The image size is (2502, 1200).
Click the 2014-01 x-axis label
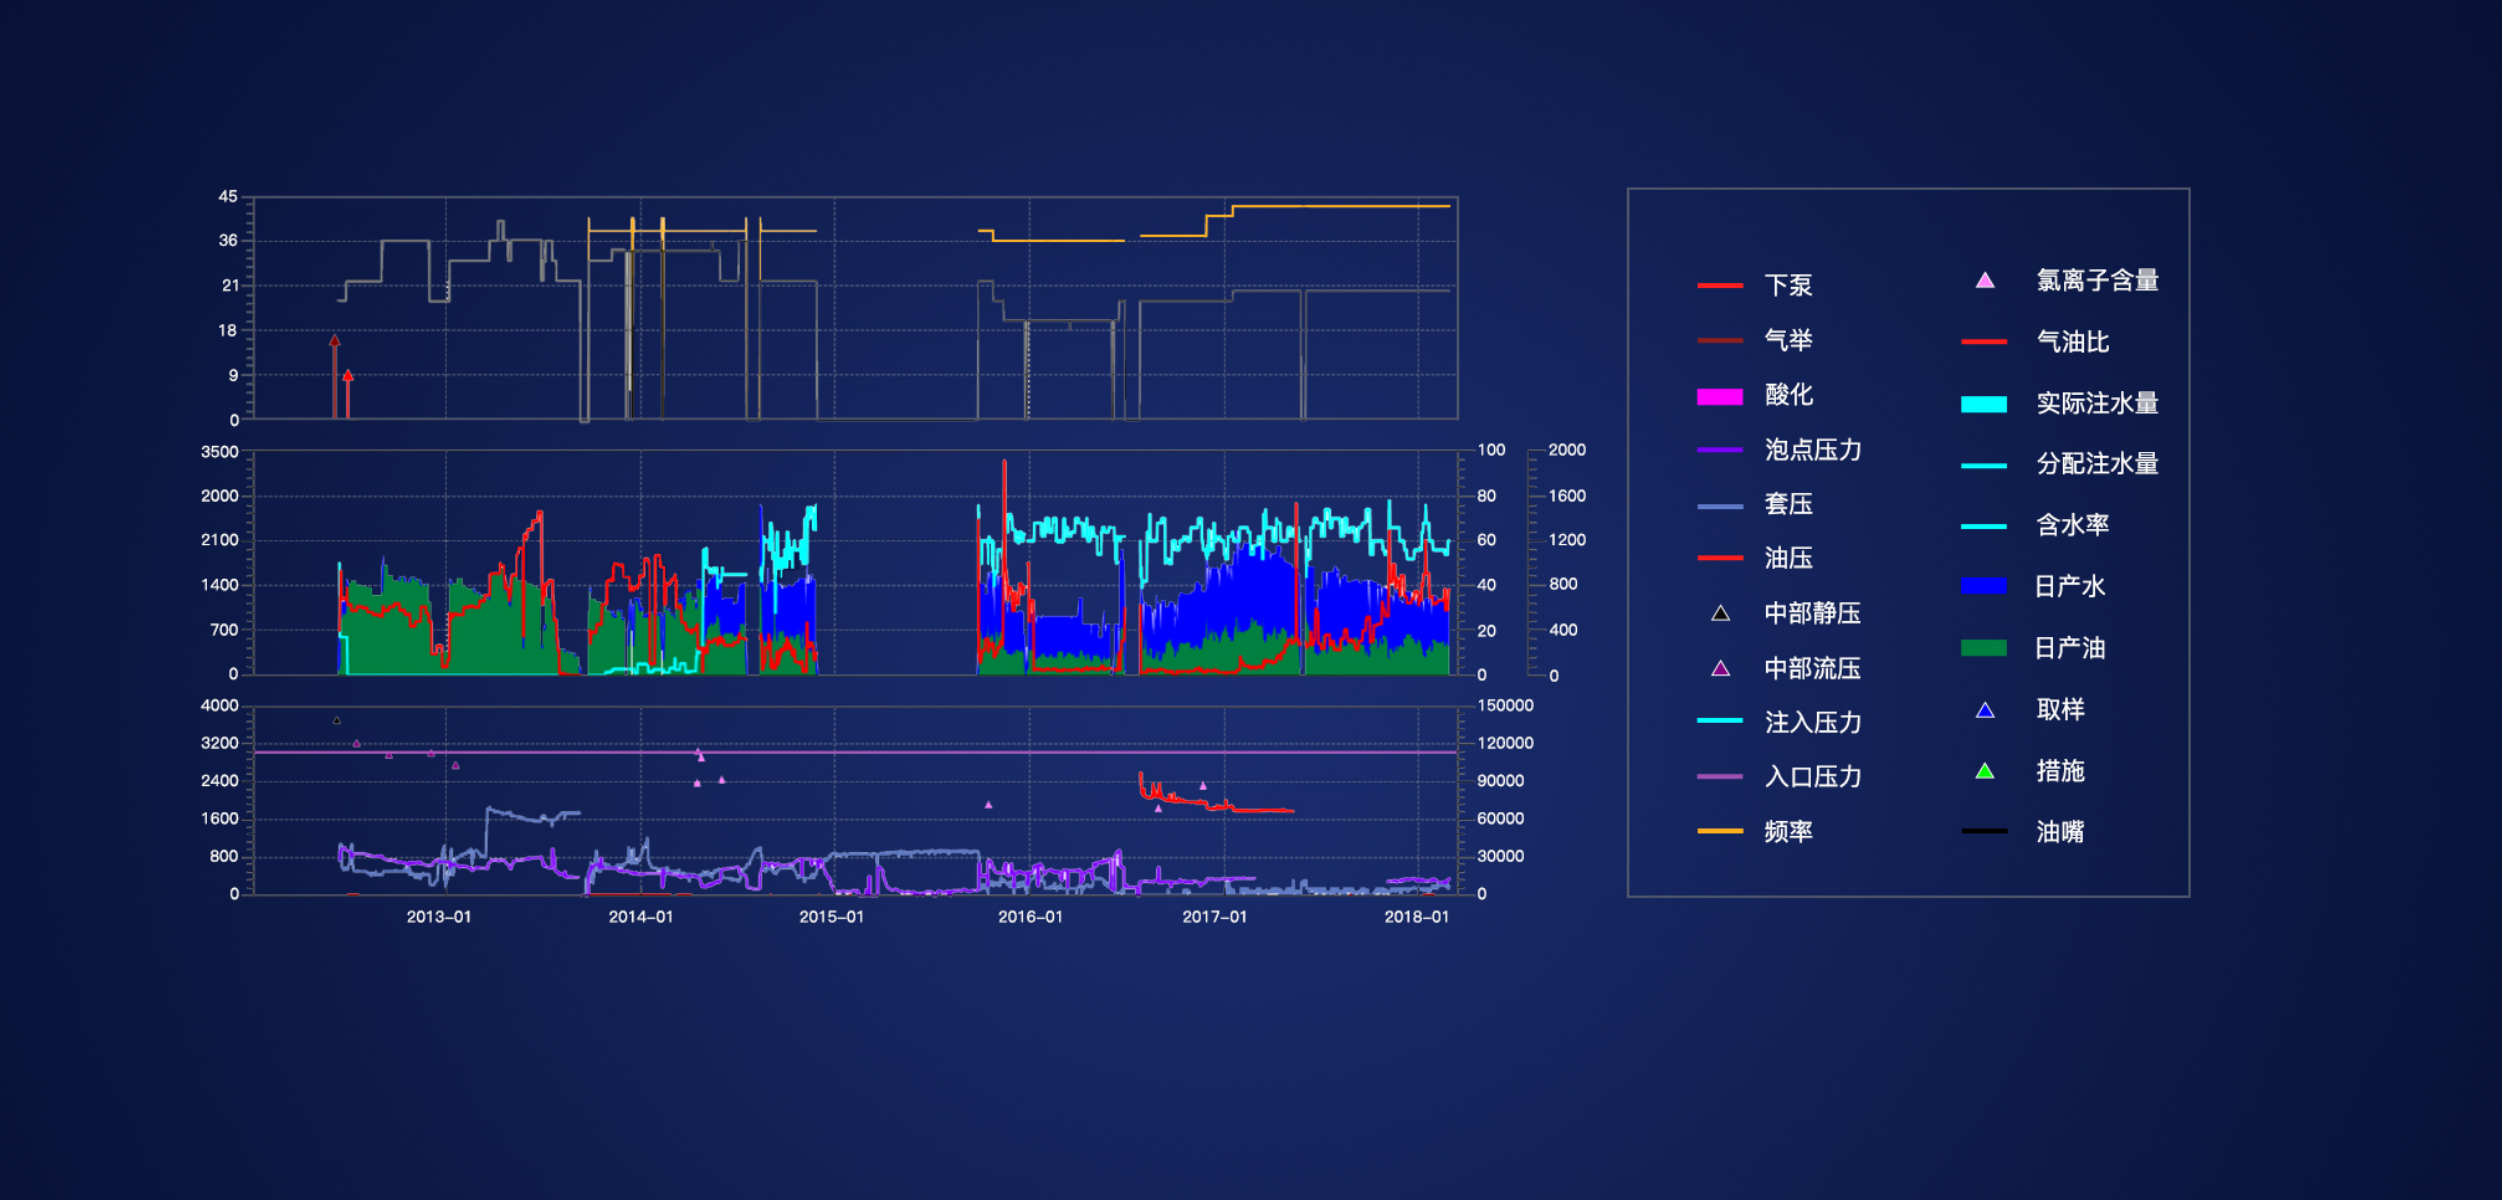coord(641,917)
